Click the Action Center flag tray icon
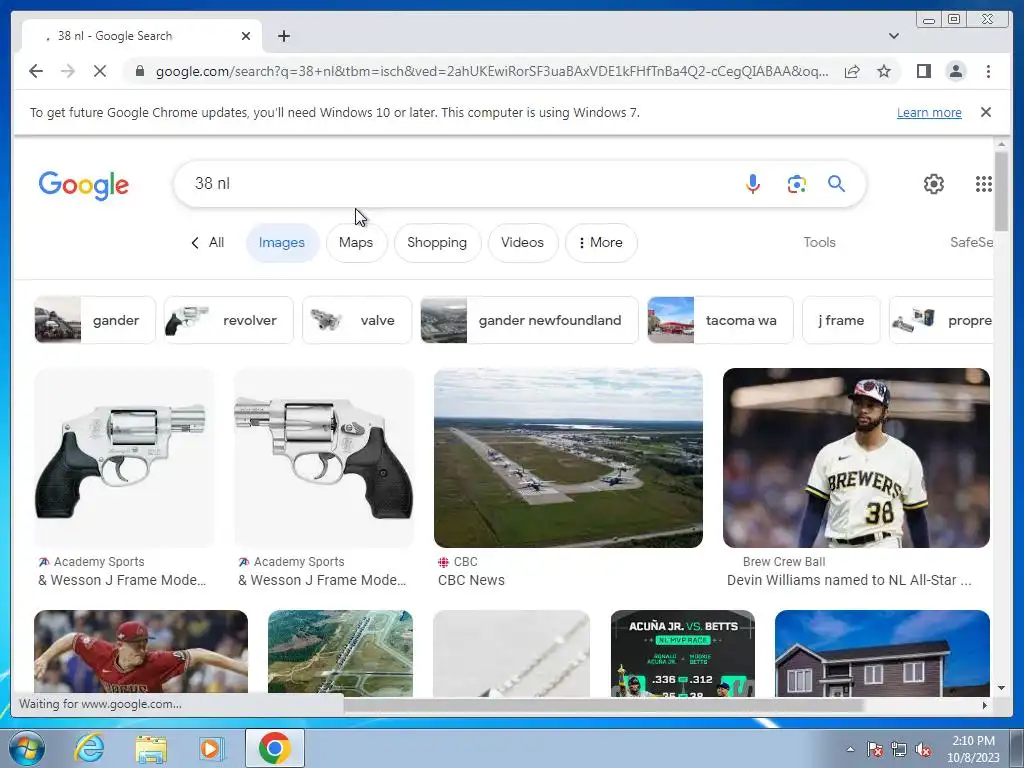Screen dimensions: 1024x768 (x=874, y=749)
